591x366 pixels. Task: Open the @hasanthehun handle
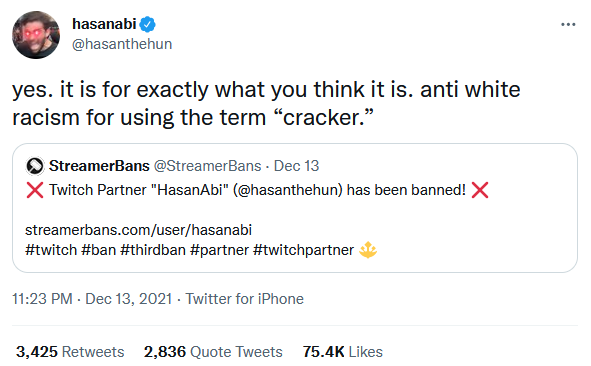(x=122, y=44)
